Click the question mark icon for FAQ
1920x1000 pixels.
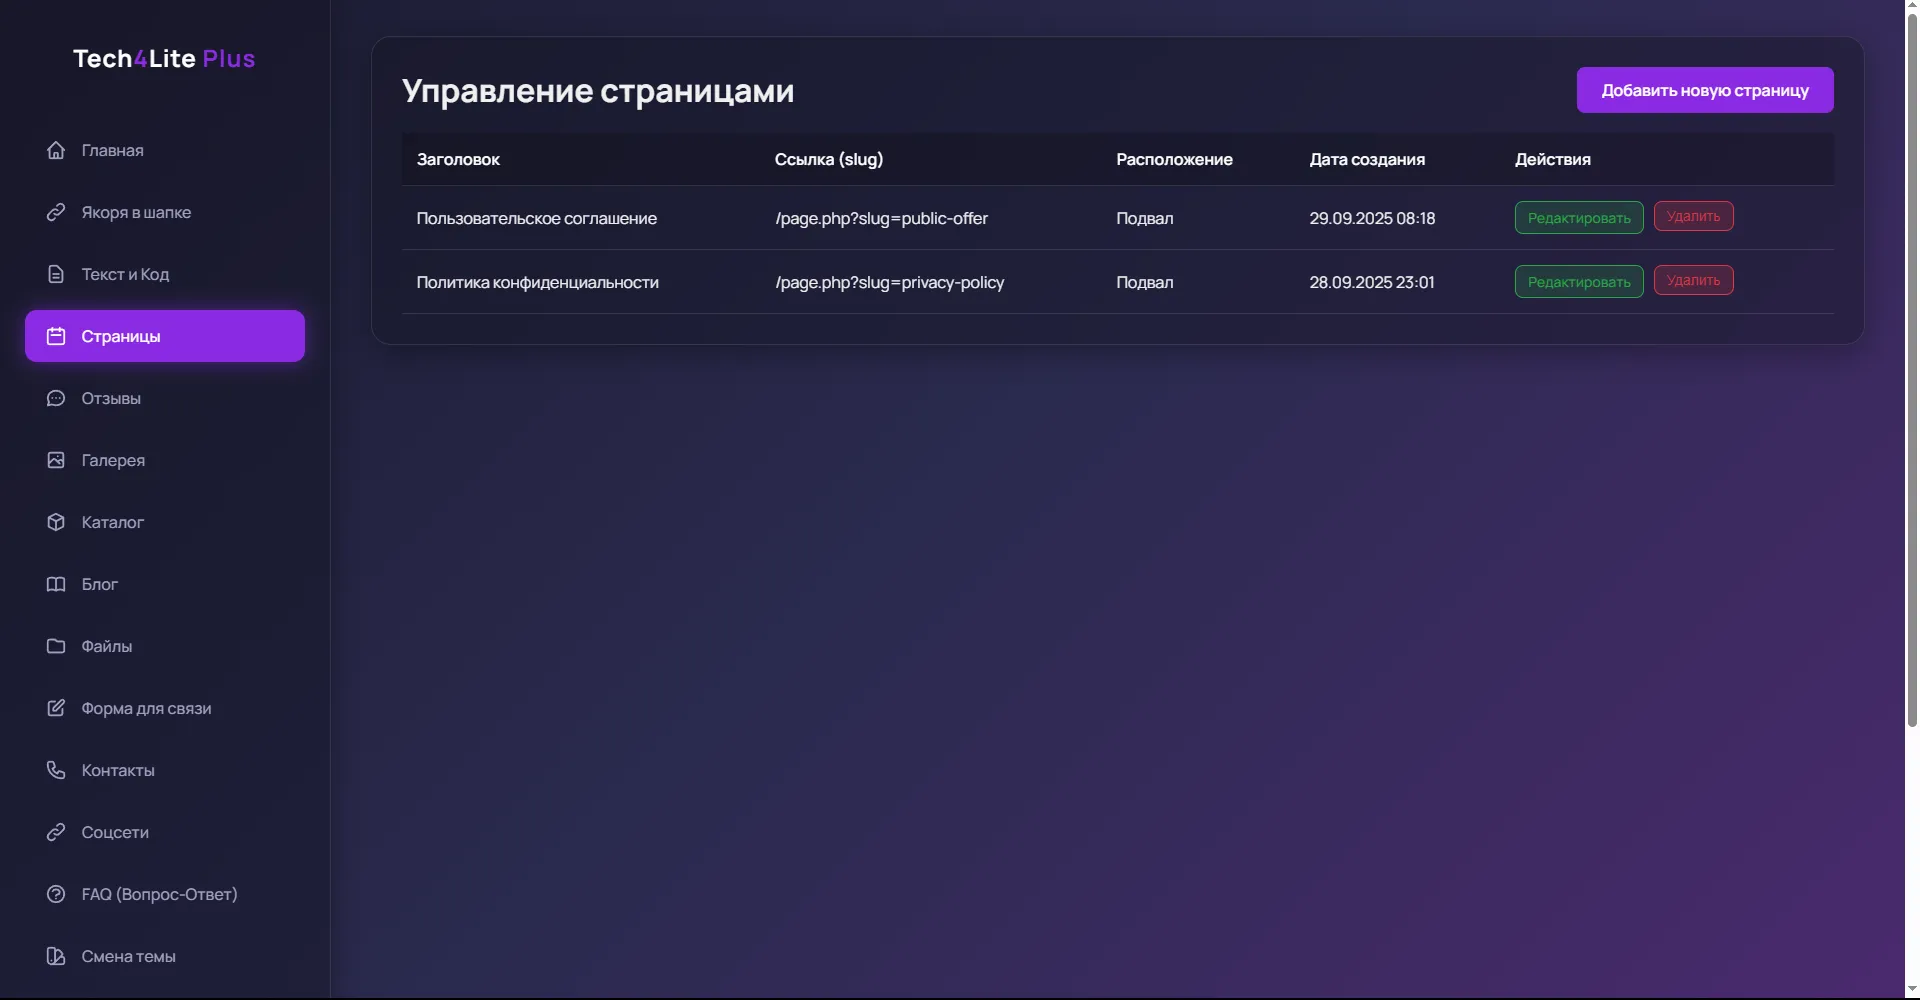pos(56,894)
